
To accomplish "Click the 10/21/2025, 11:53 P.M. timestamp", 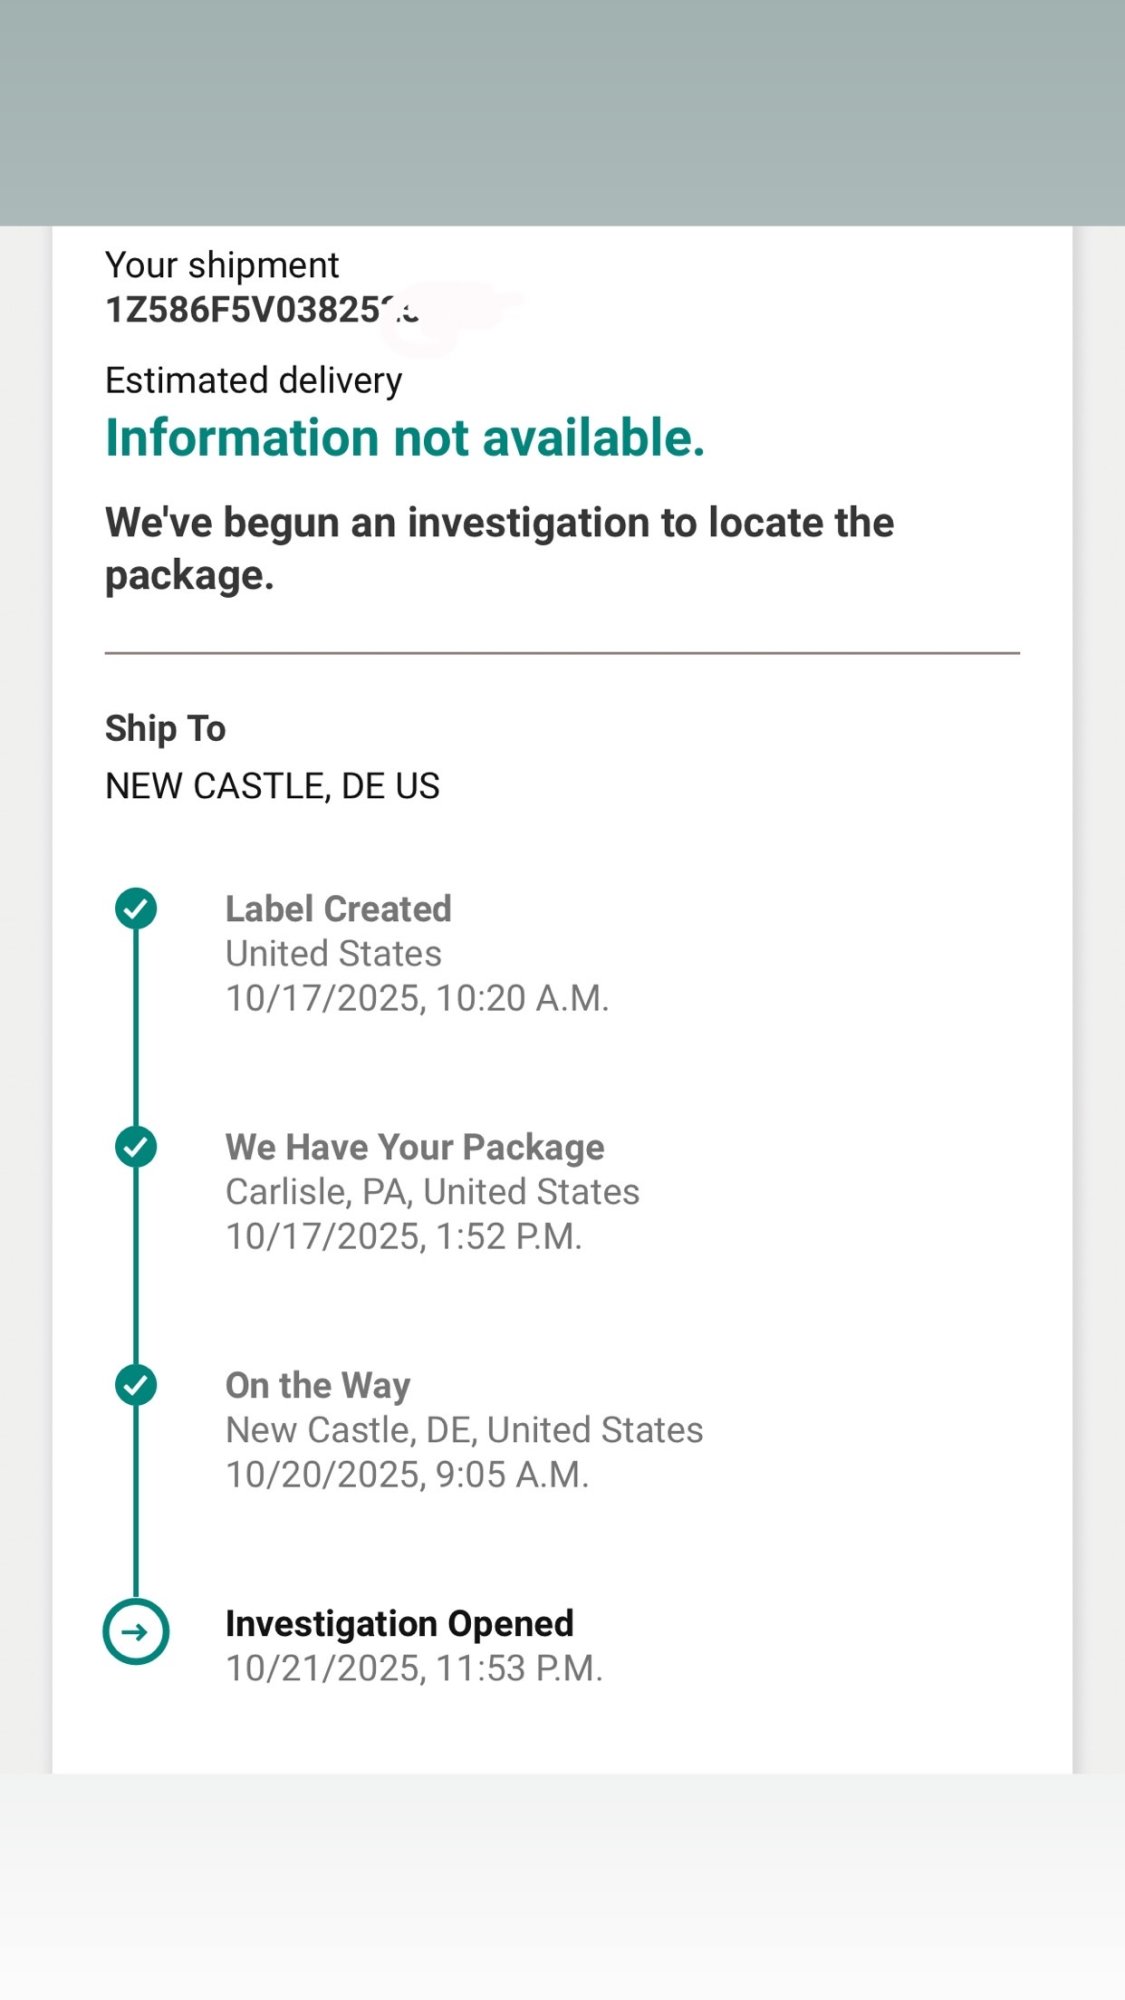I will 414,1668.
